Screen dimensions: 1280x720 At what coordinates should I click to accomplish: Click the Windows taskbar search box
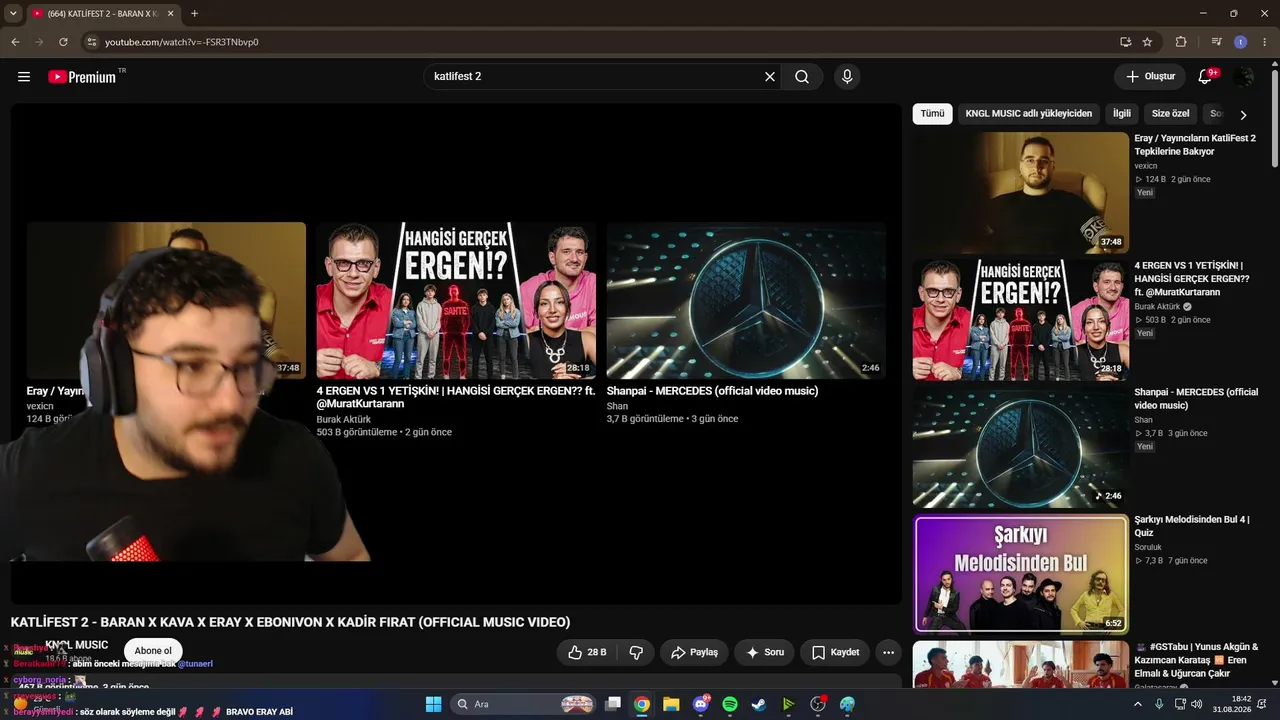point(523,704)
